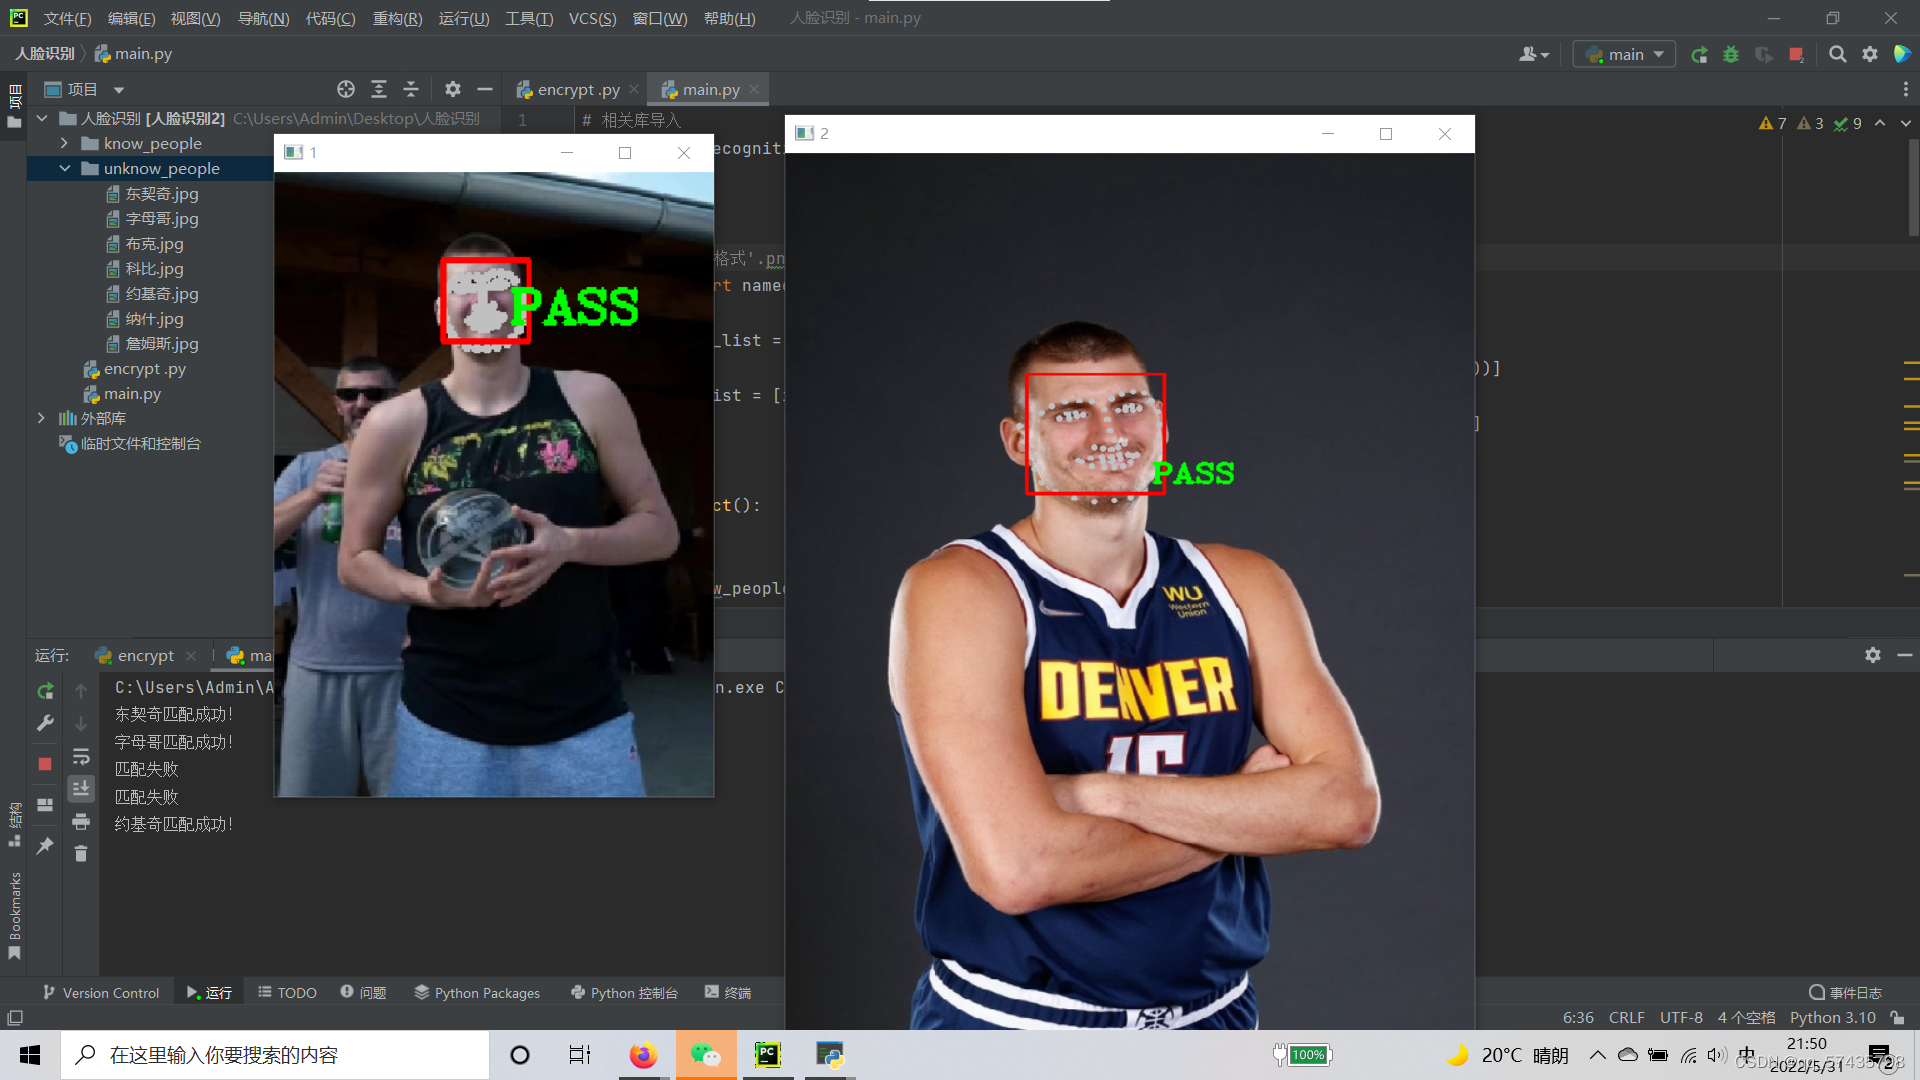The height and width of the screenshot is (1080, 1920).
Task: Open WeChat from the taskbar
Action: [706, 1055]
